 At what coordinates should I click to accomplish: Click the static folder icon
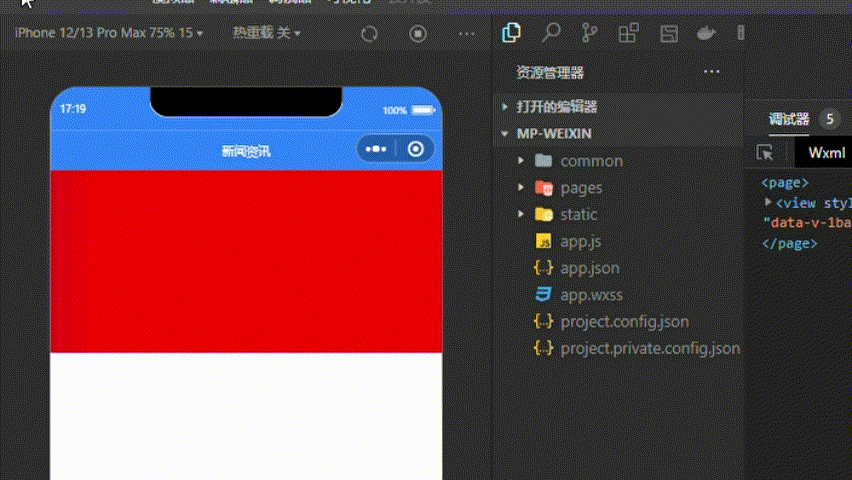543,214
